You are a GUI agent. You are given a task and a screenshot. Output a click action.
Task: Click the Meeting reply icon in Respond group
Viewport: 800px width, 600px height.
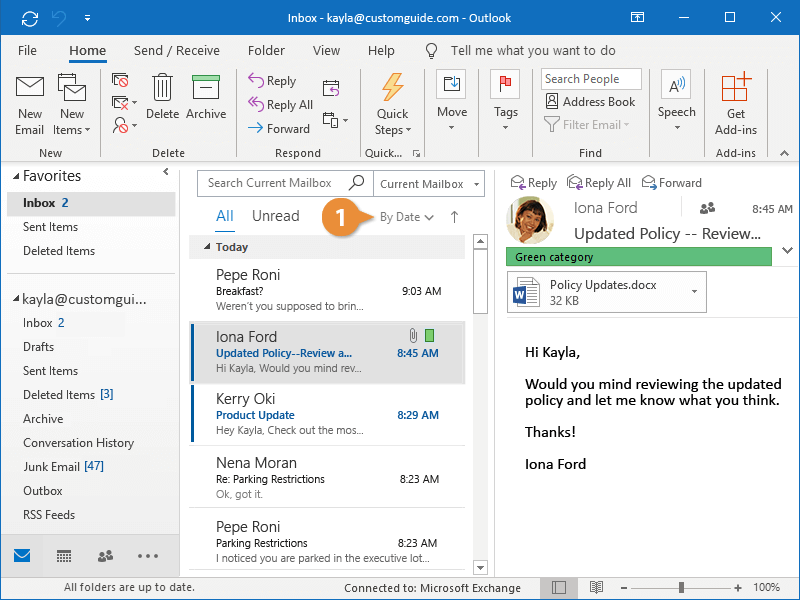coord(331,88)
